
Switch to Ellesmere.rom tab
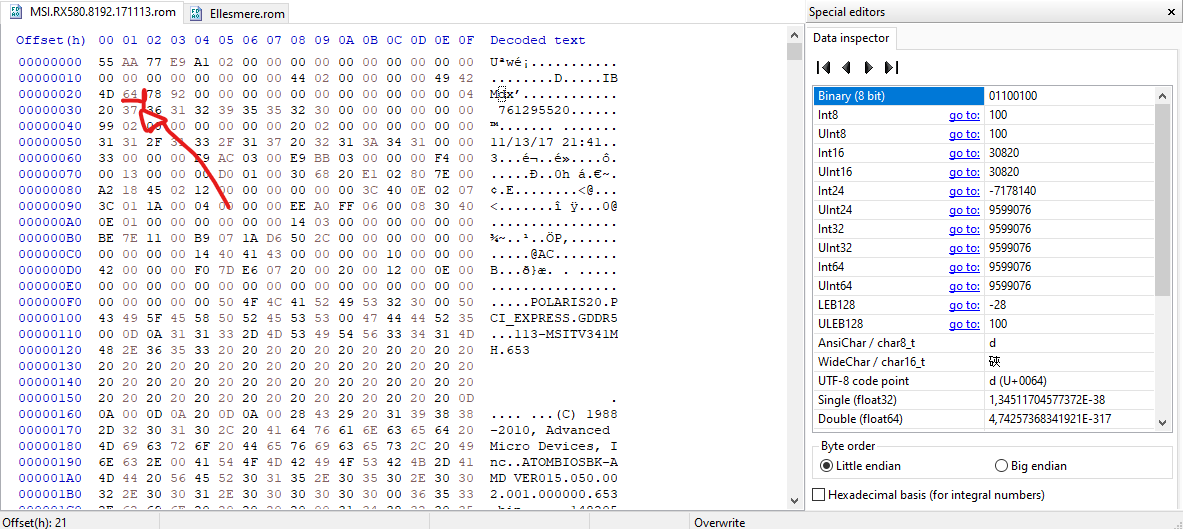coord(236,13)
